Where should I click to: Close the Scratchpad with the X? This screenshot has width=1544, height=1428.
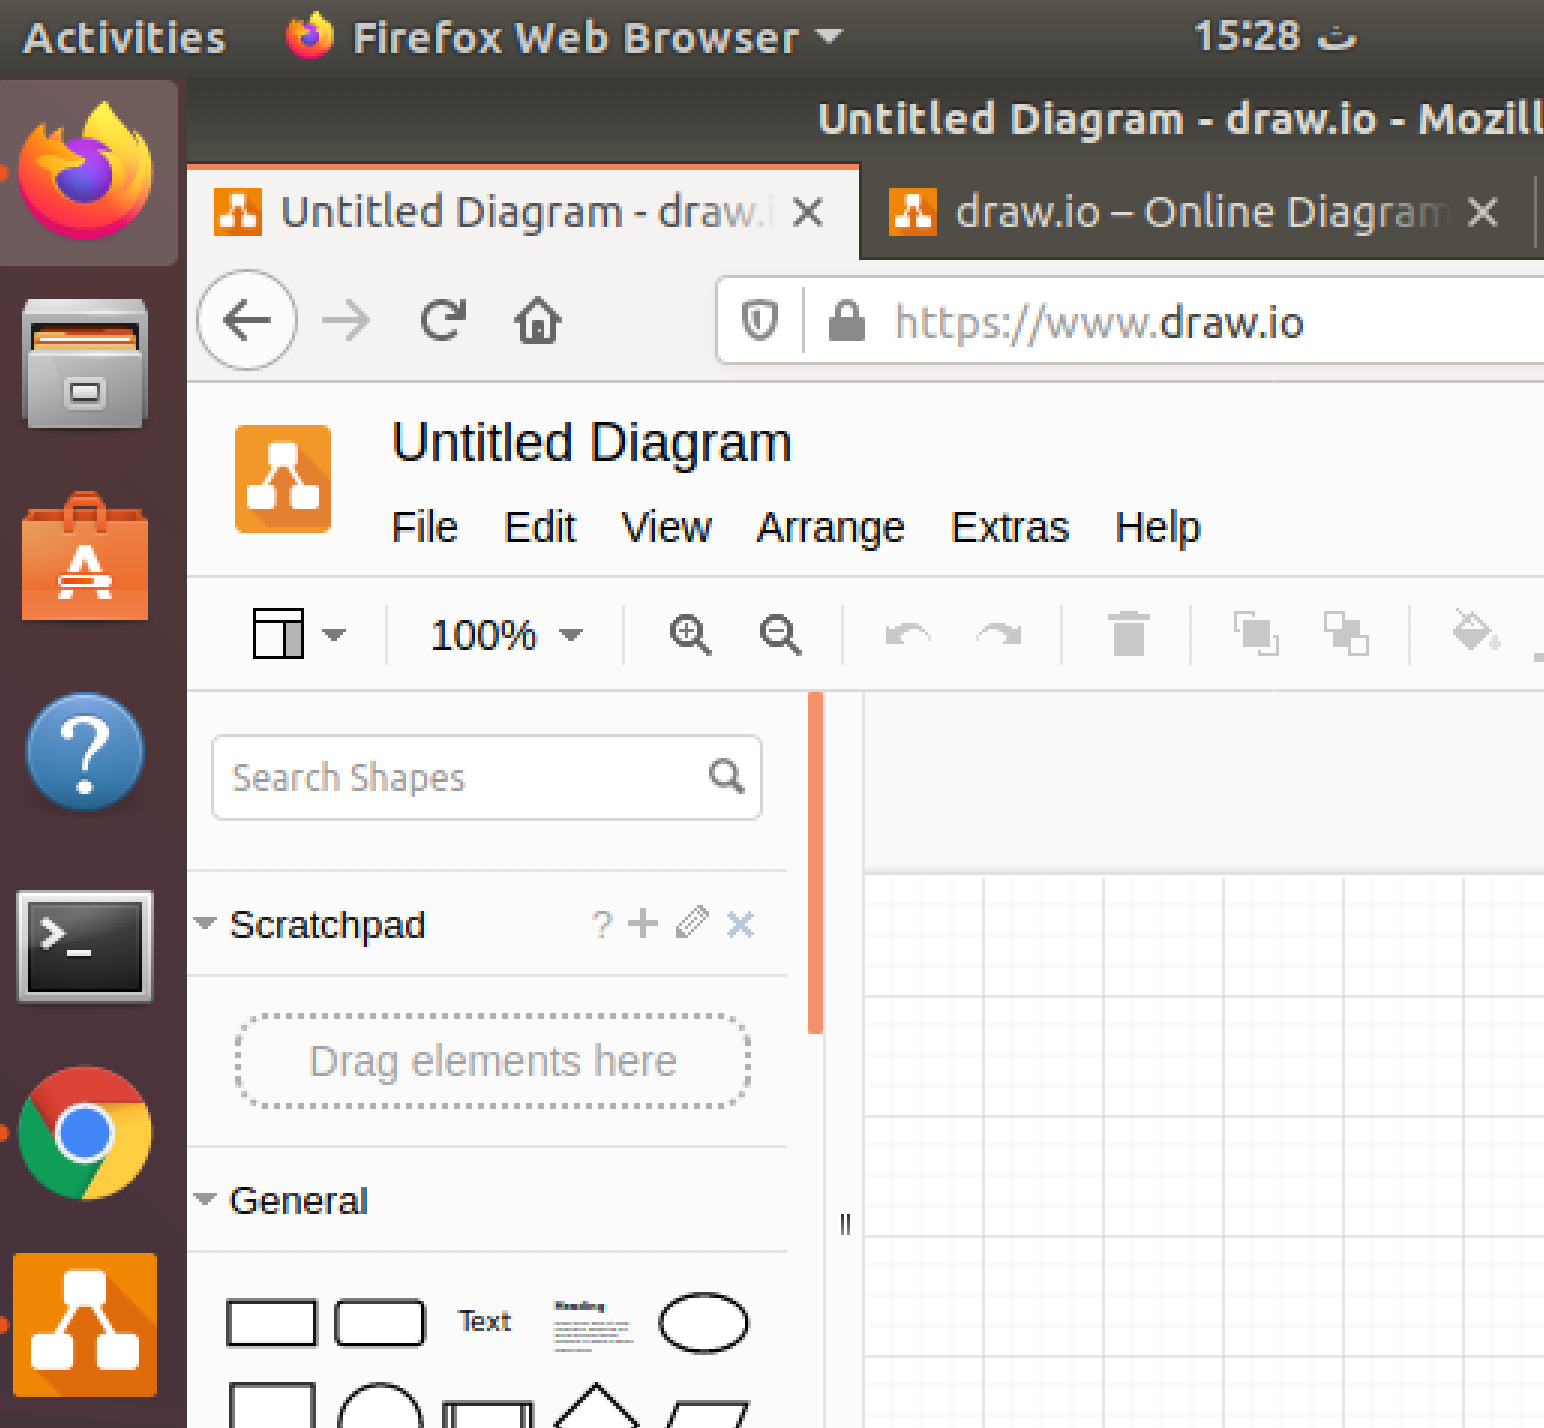(x=740, y=924)
